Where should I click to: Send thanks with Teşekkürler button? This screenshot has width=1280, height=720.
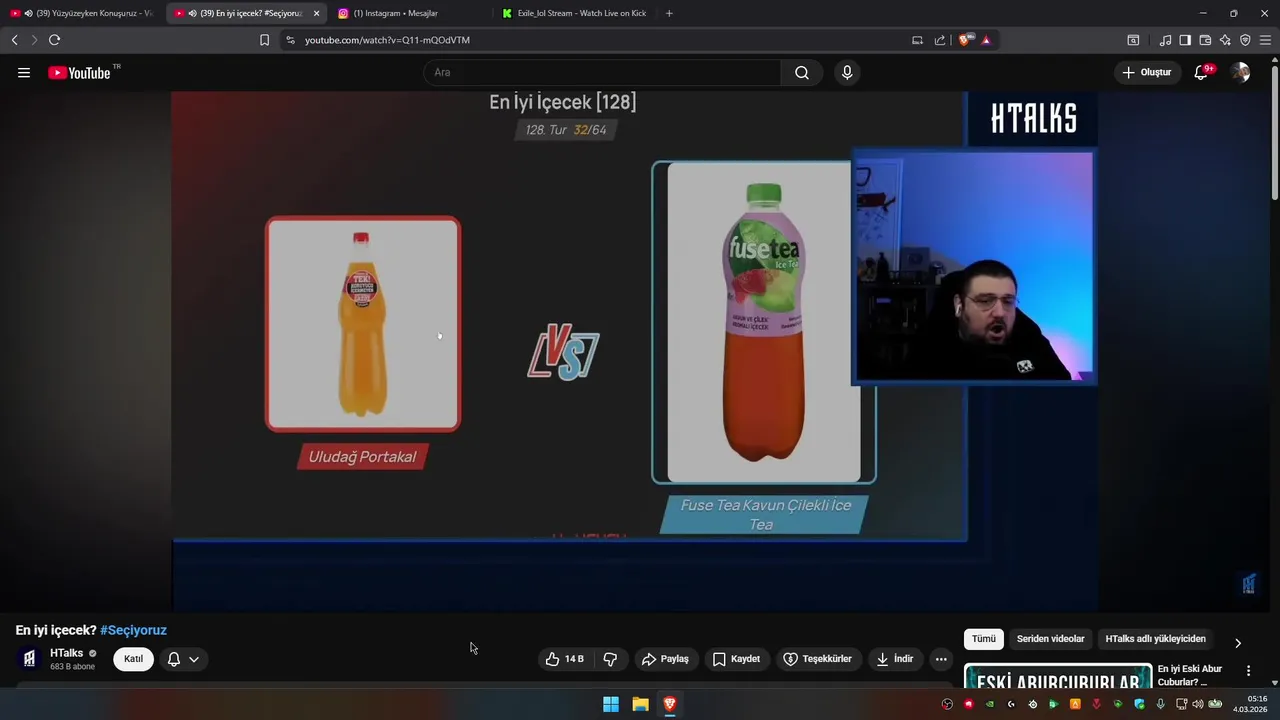(x=817, y=659)
